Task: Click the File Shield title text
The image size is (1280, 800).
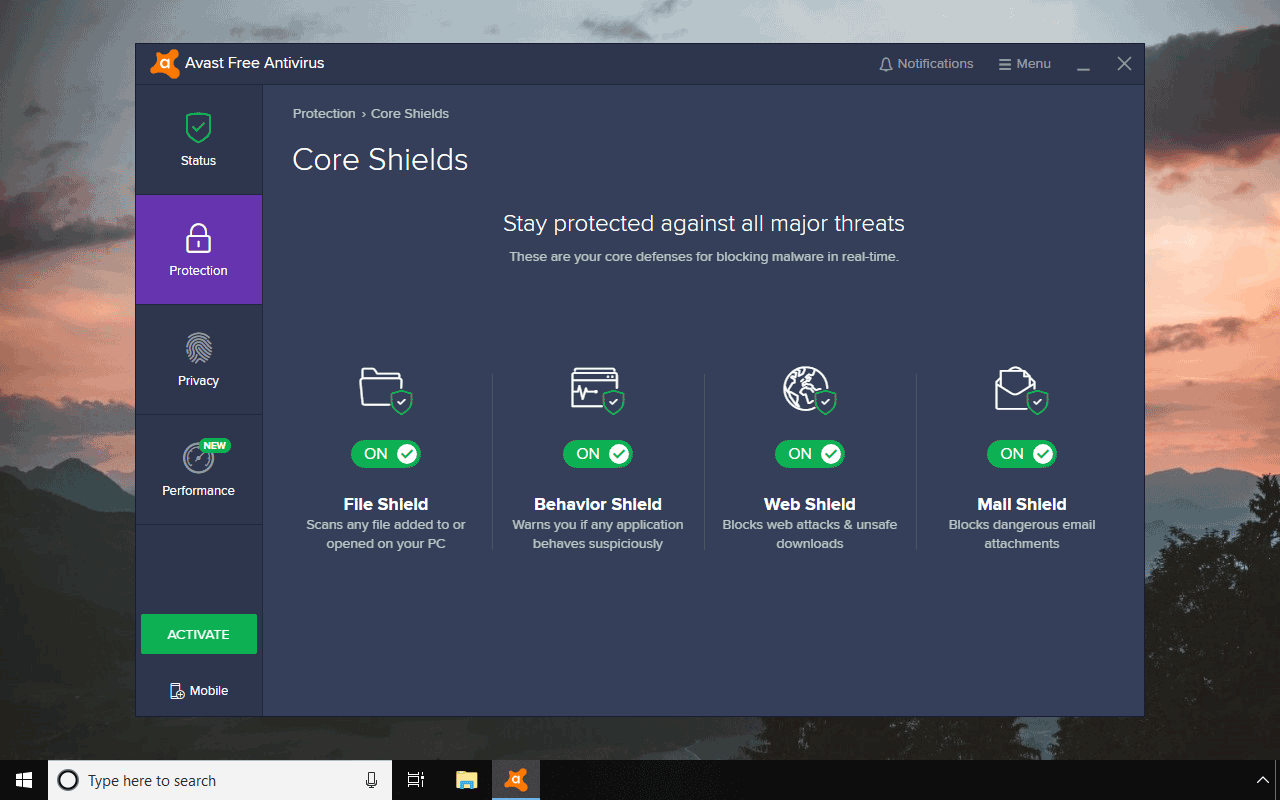Action: (386, 504)
